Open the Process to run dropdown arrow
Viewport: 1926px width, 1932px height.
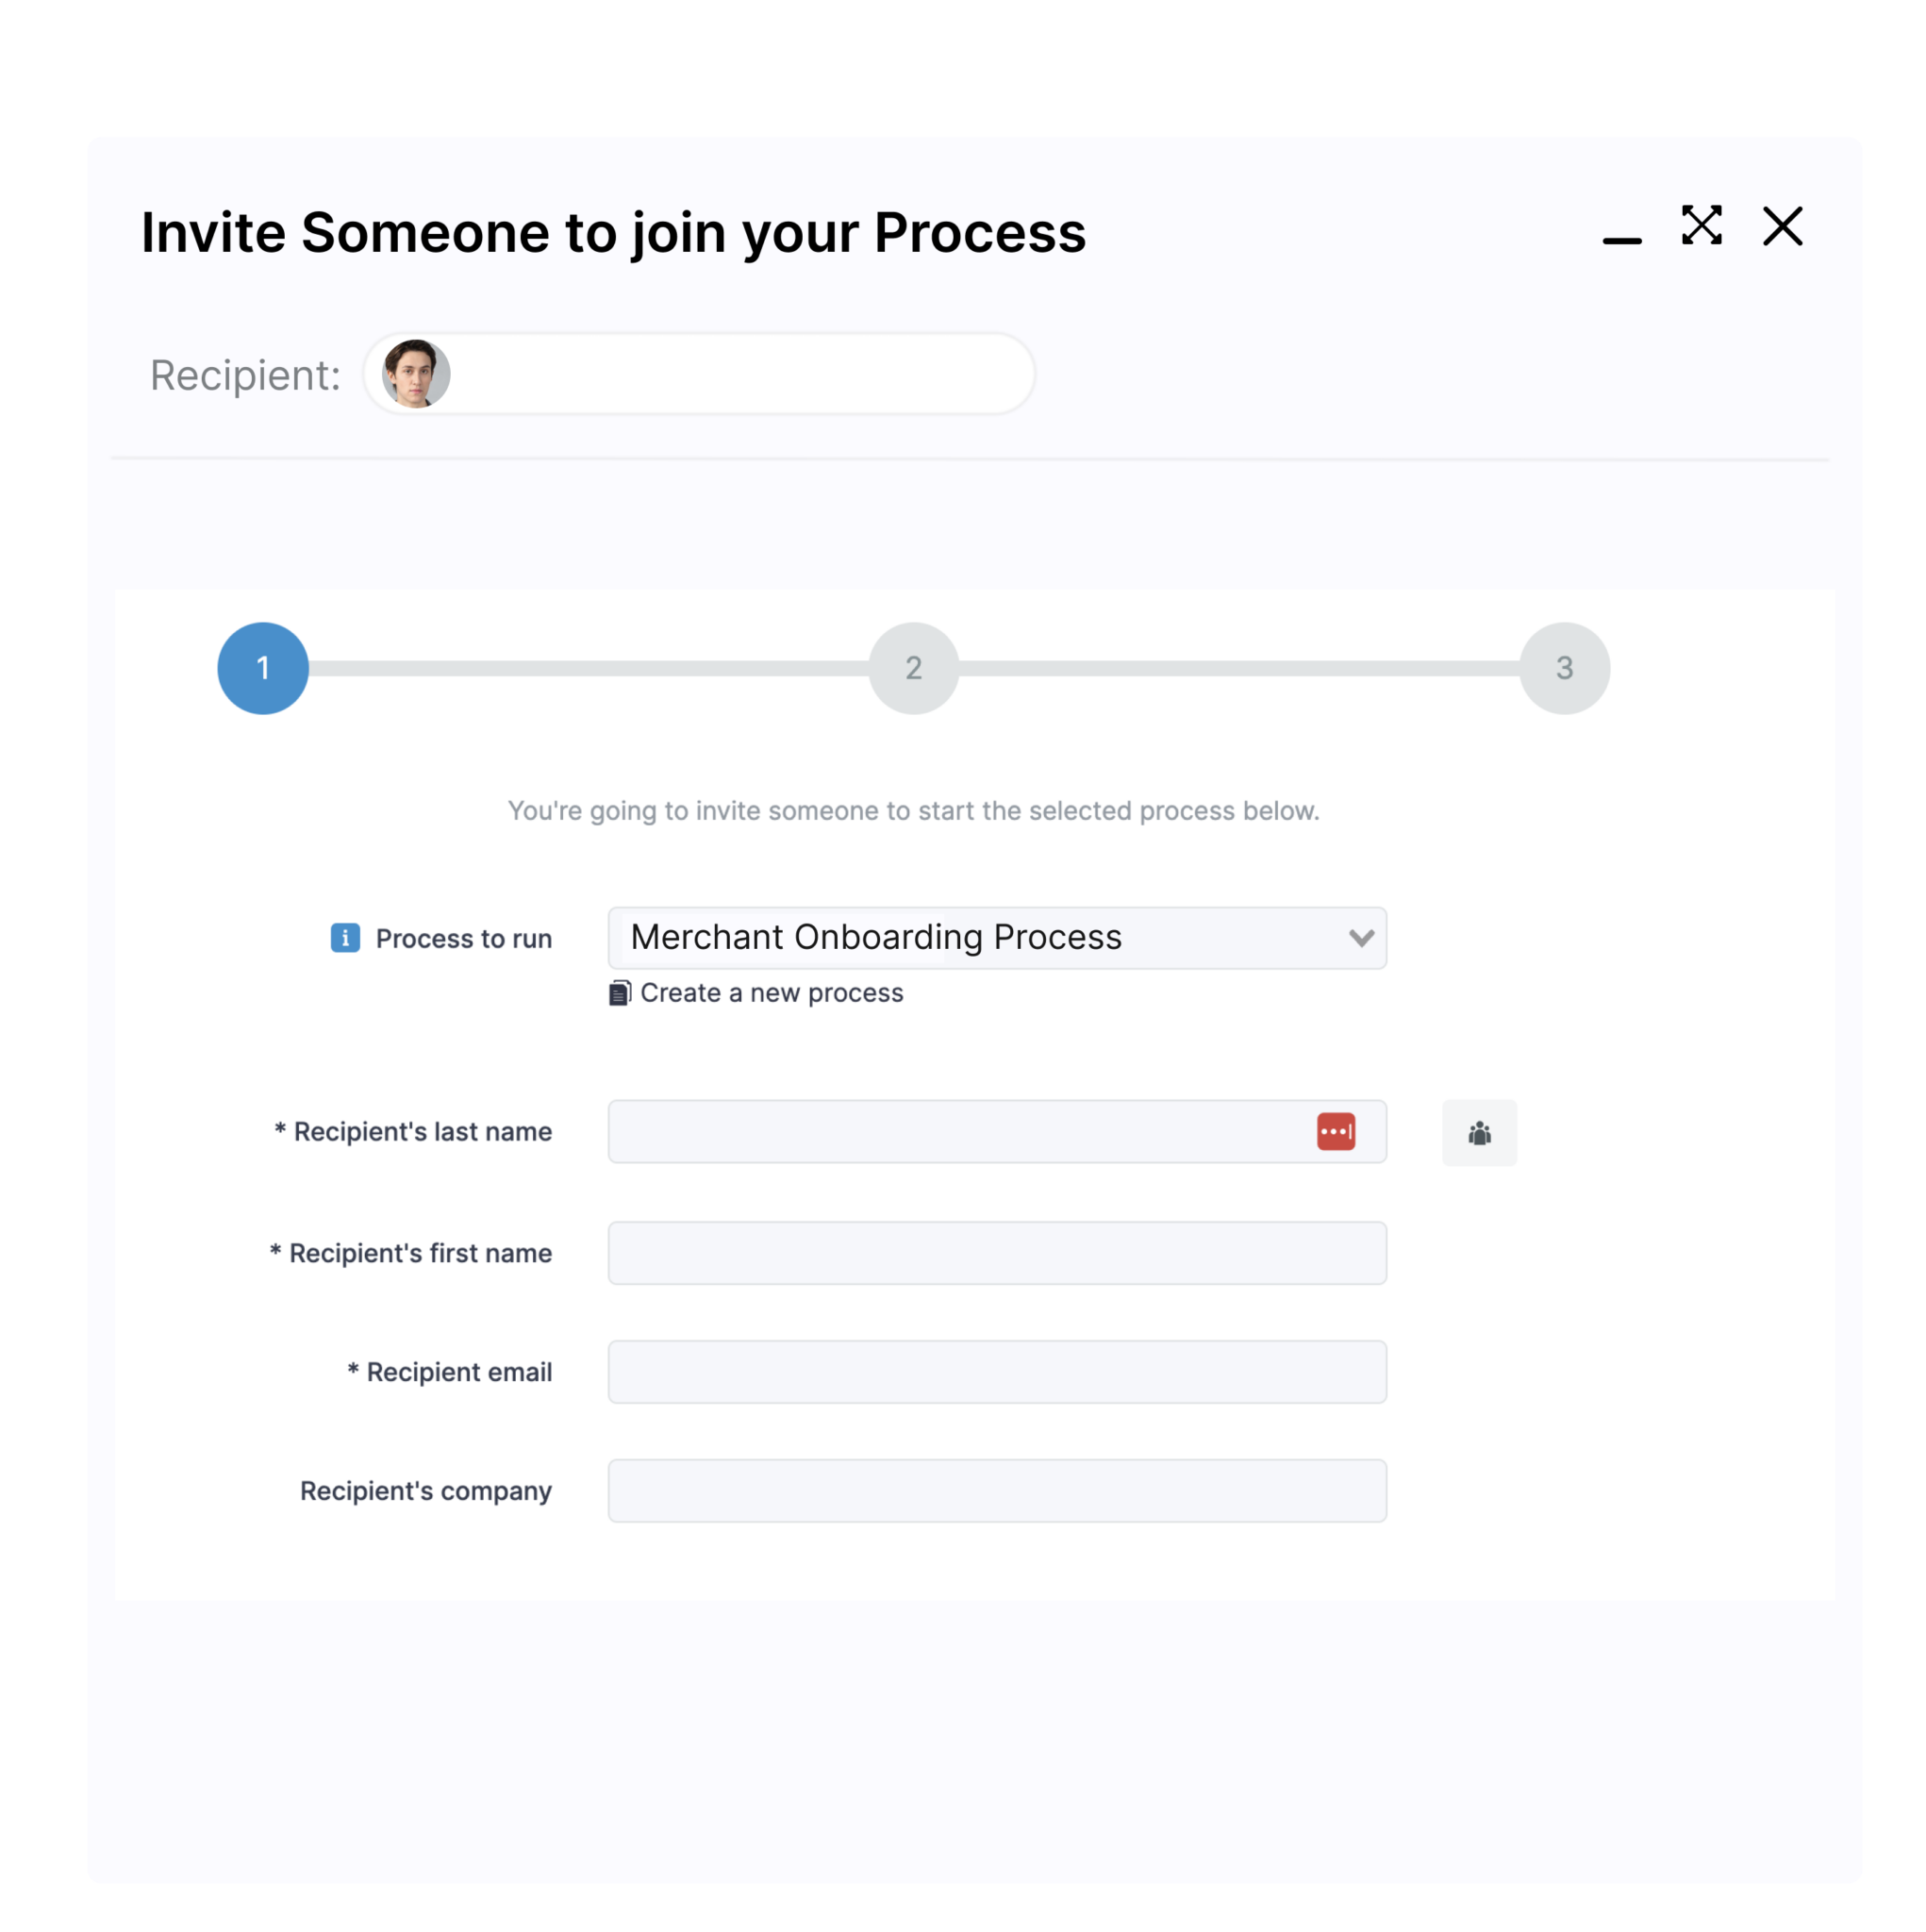pyautogui.click(x=1360, y=938)
